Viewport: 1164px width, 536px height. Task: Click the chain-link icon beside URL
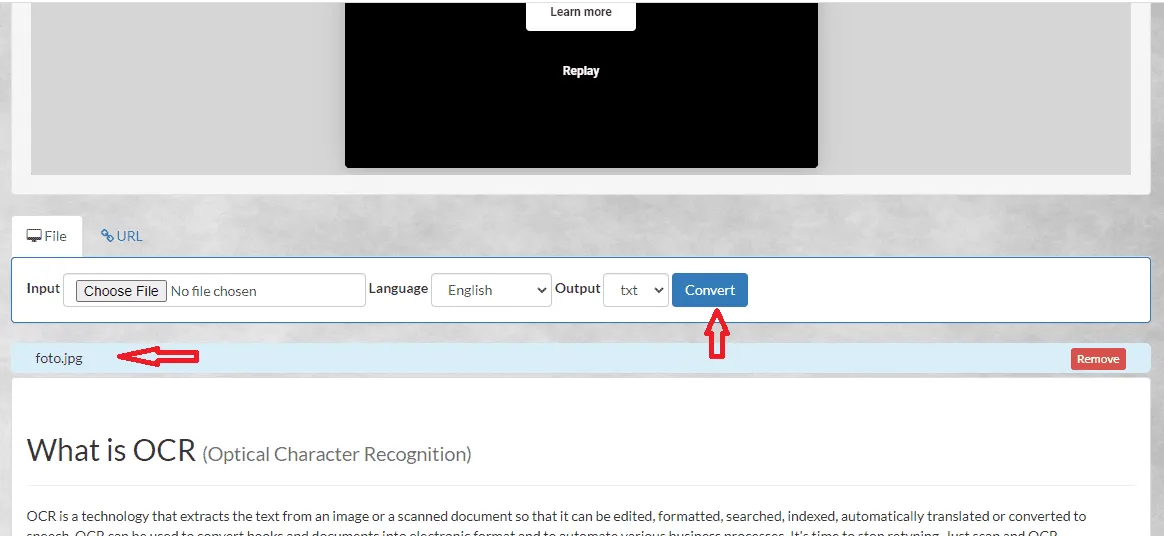click(108, 236)
